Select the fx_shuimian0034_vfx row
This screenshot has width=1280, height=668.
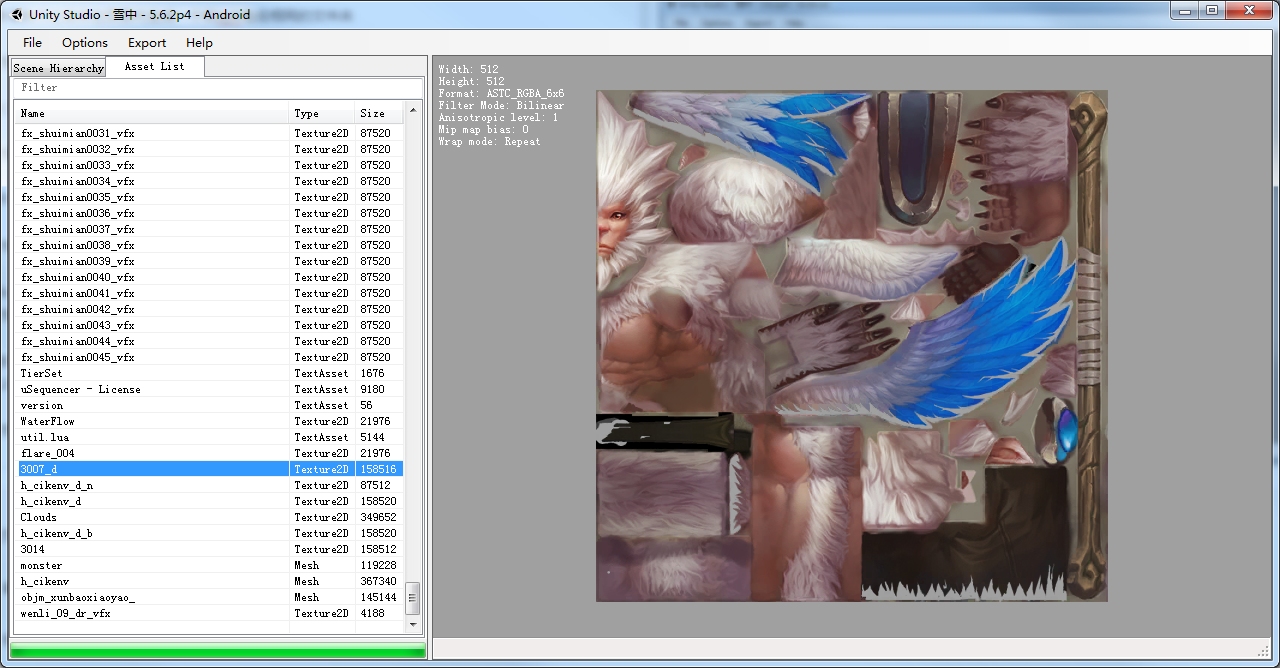tap(210, 181)
